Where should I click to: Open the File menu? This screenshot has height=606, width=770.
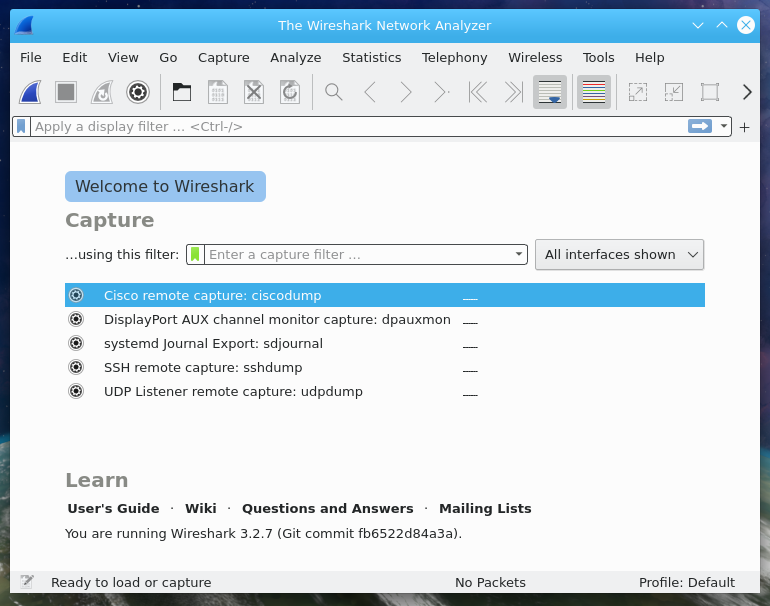point(30,57)
